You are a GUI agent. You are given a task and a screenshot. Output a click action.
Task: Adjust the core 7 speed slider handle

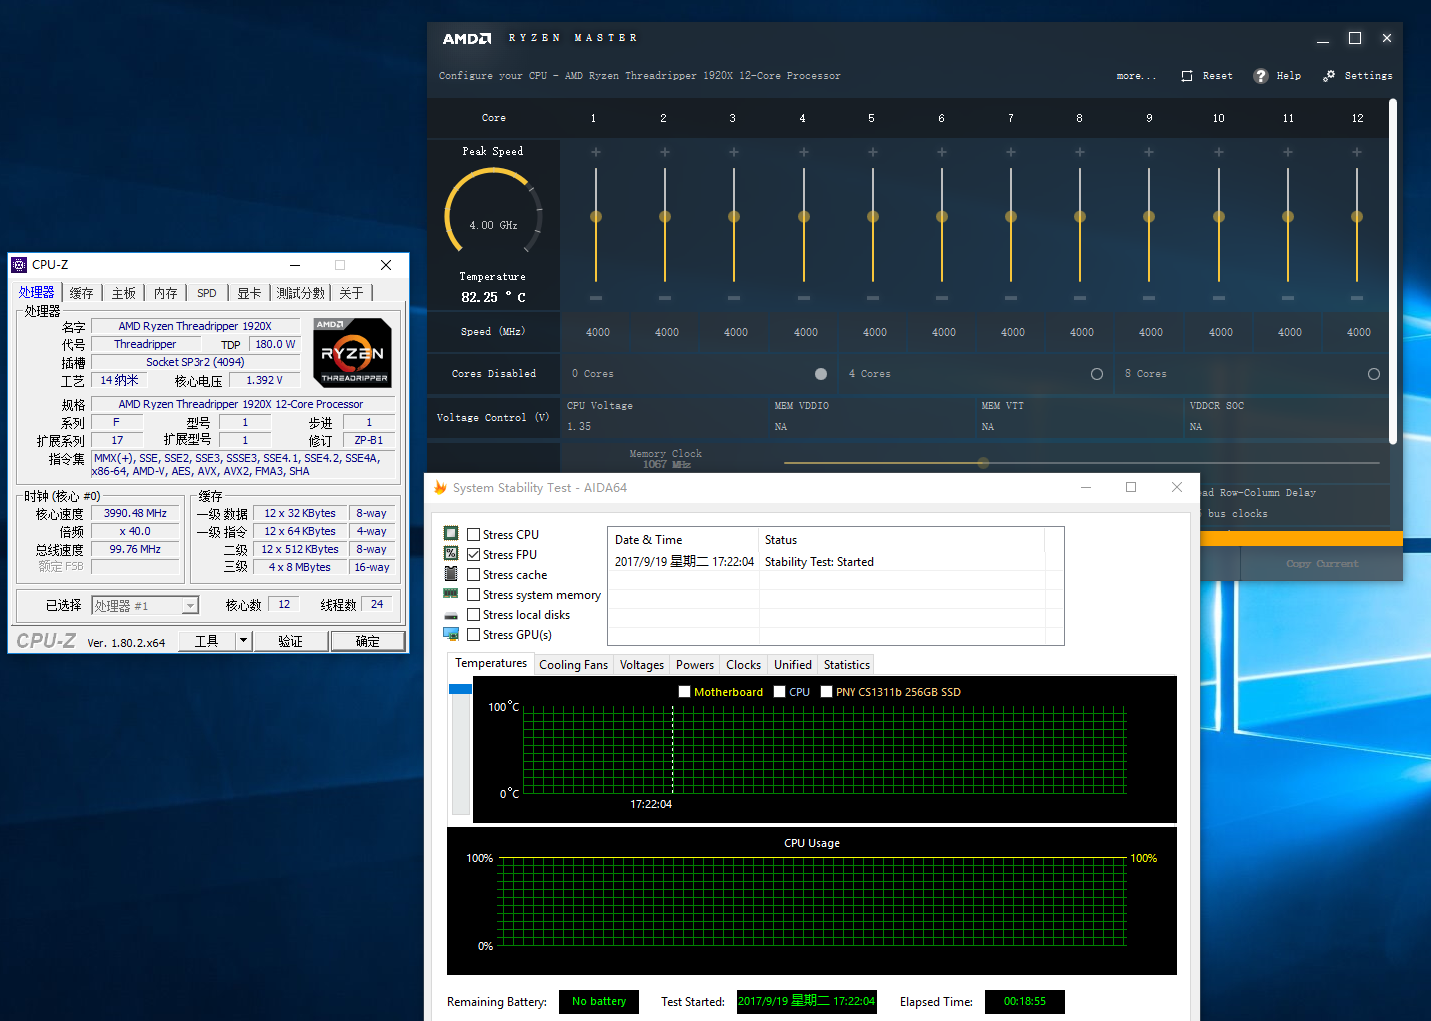1011,217
